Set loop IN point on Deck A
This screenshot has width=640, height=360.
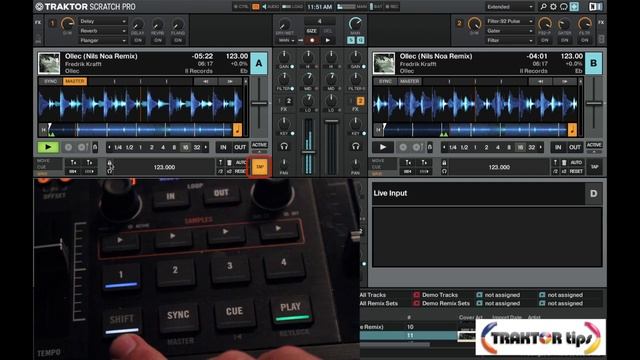[x=223, y=147]
